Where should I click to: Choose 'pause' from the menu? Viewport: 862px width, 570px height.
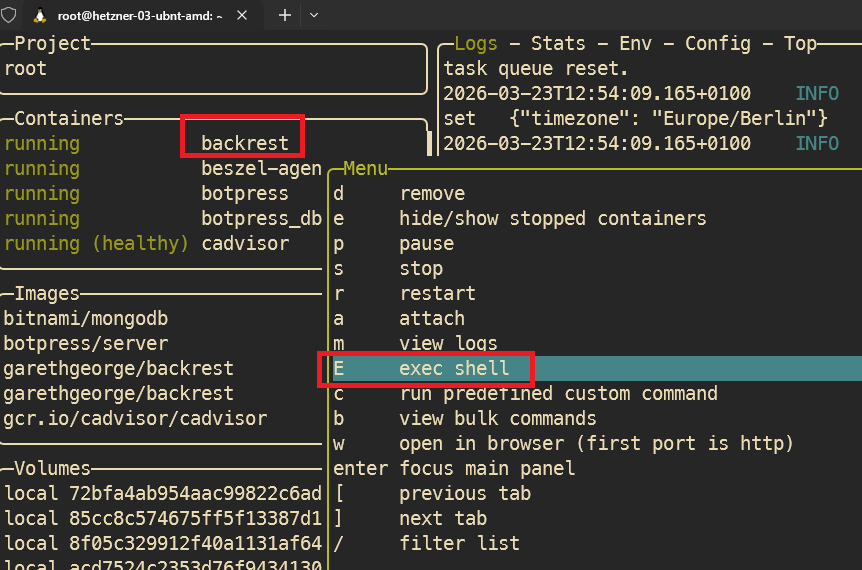(426, 243)
